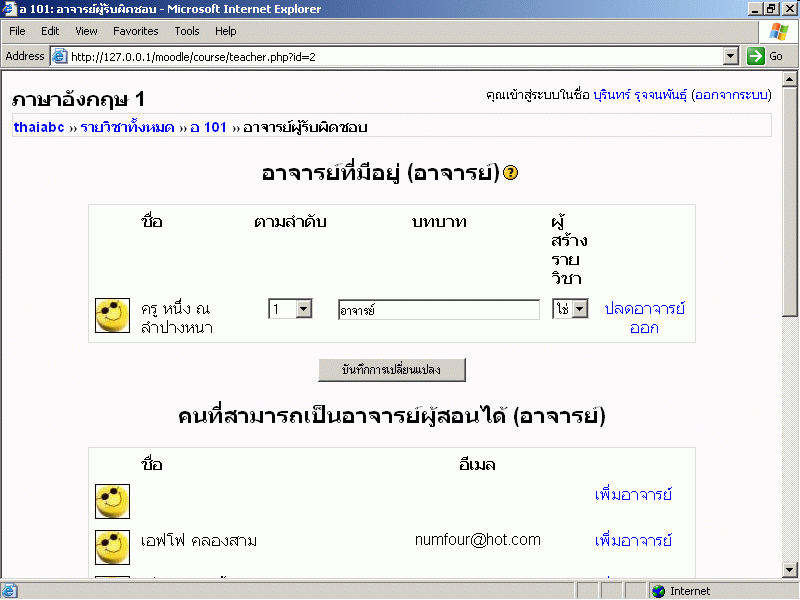Image resolution: width=800 pixels, height=600 pixels.
Task: Click the vertical scrollbar down arrow
Action: (790, 572)
